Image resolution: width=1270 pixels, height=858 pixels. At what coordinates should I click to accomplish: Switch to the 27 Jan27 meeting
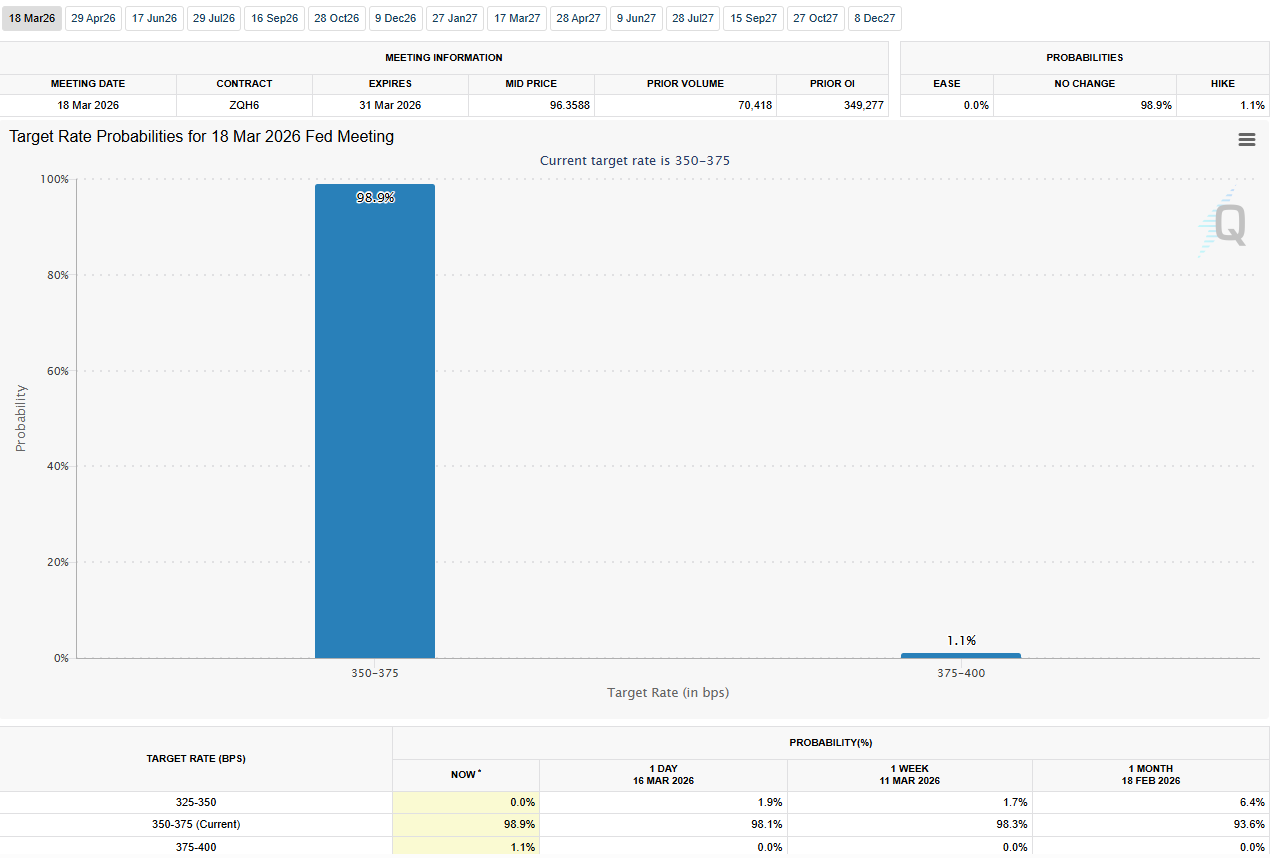point(455,18)
